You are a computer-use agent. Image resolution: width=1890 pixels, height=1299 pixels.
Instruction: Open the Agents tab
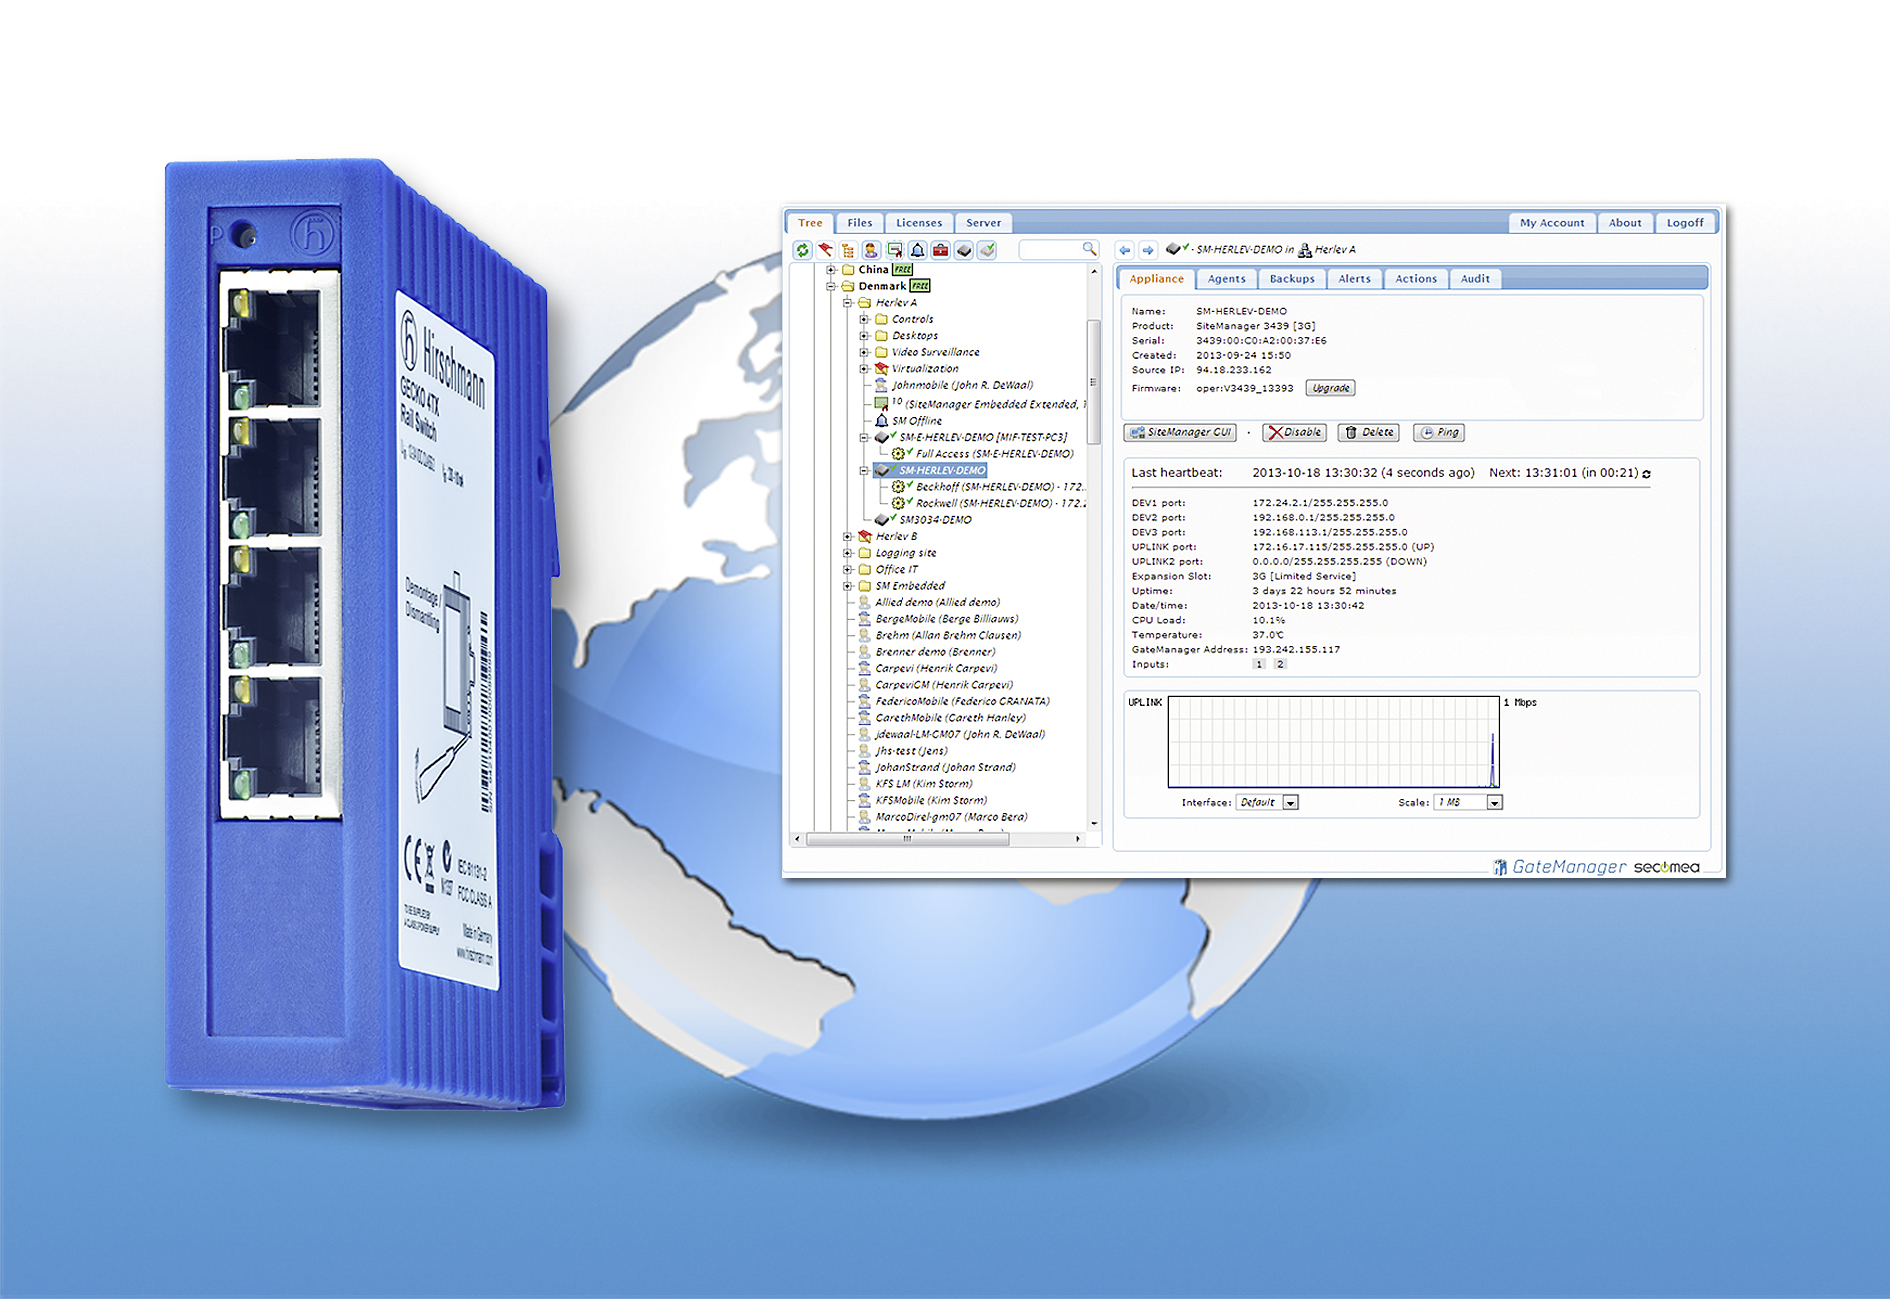1226,279
